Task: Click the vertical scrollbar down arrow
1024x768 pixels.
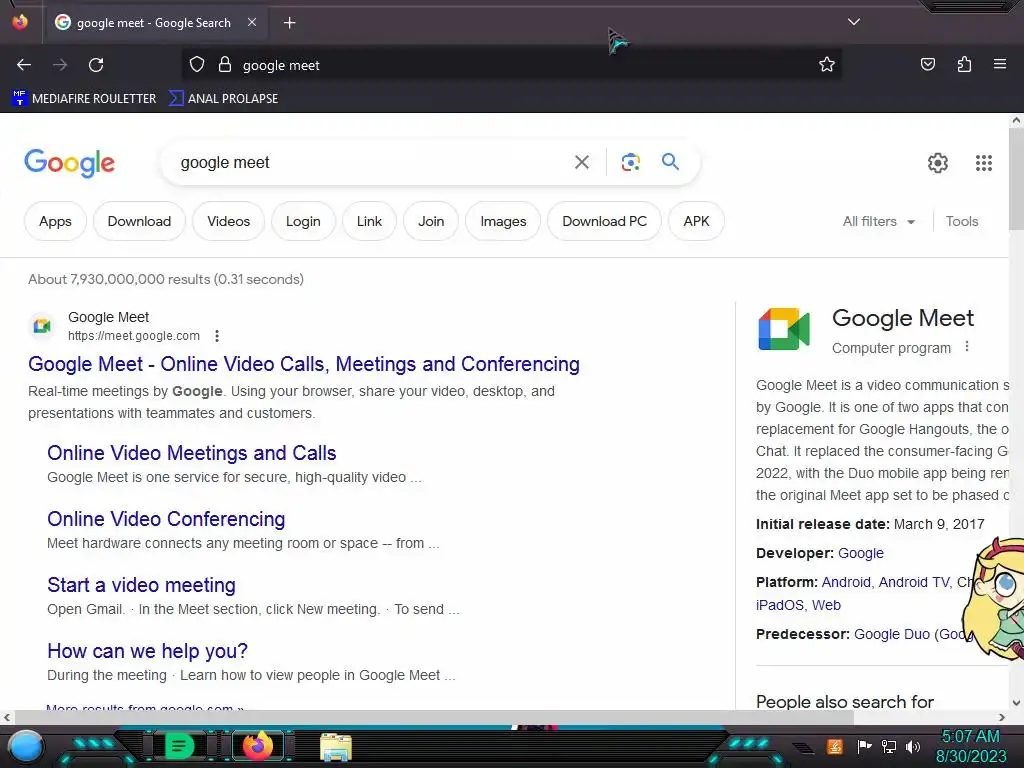Action: point(1016,703)
